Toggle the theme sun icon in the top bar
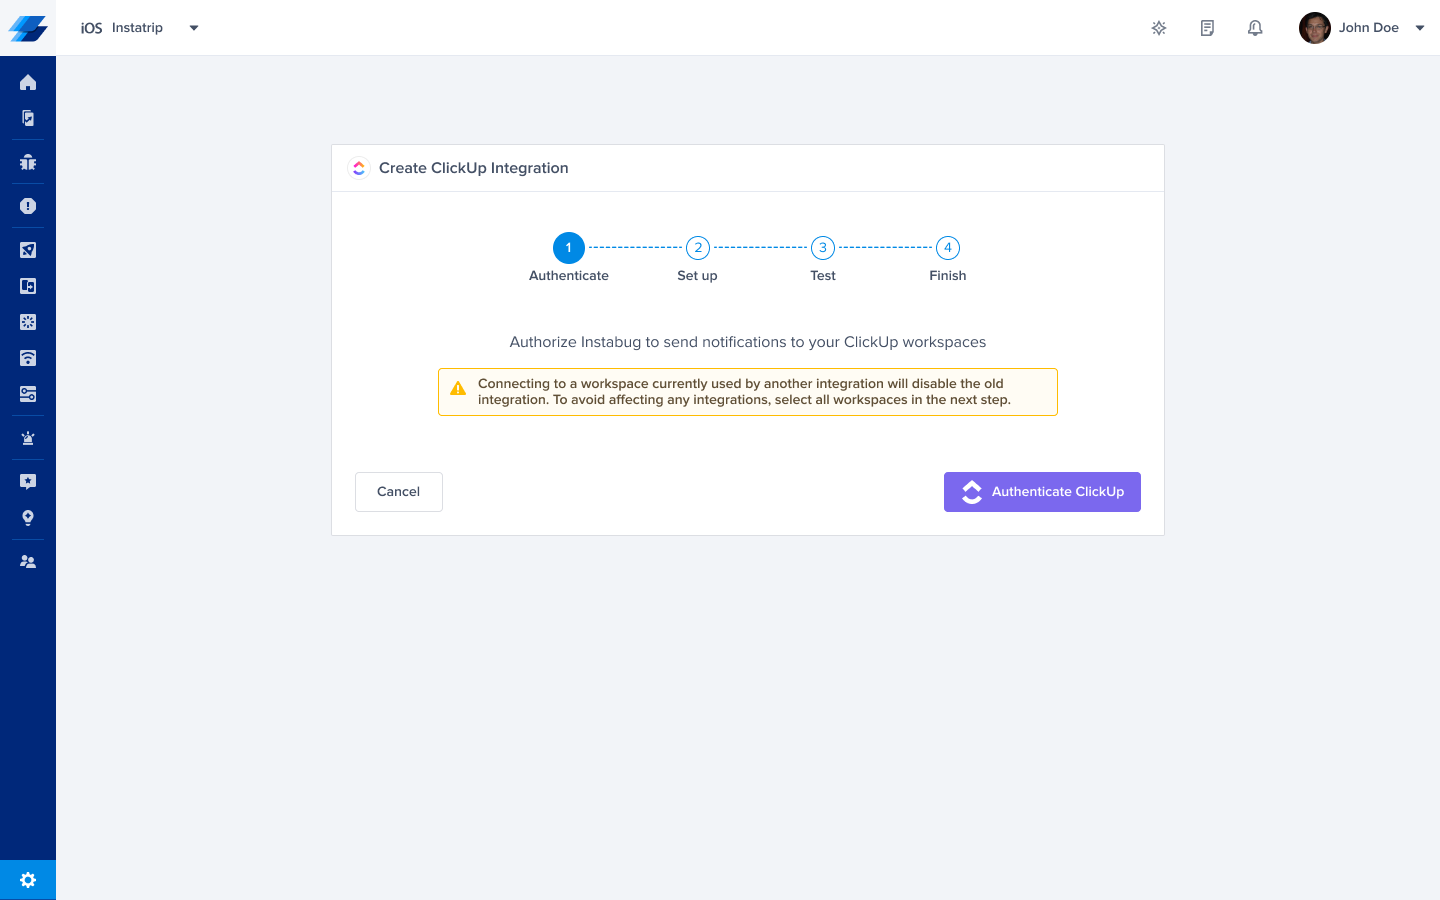Image resolution: width=1440 pixels, height=900 pixels. click(x=1159, y=28)
